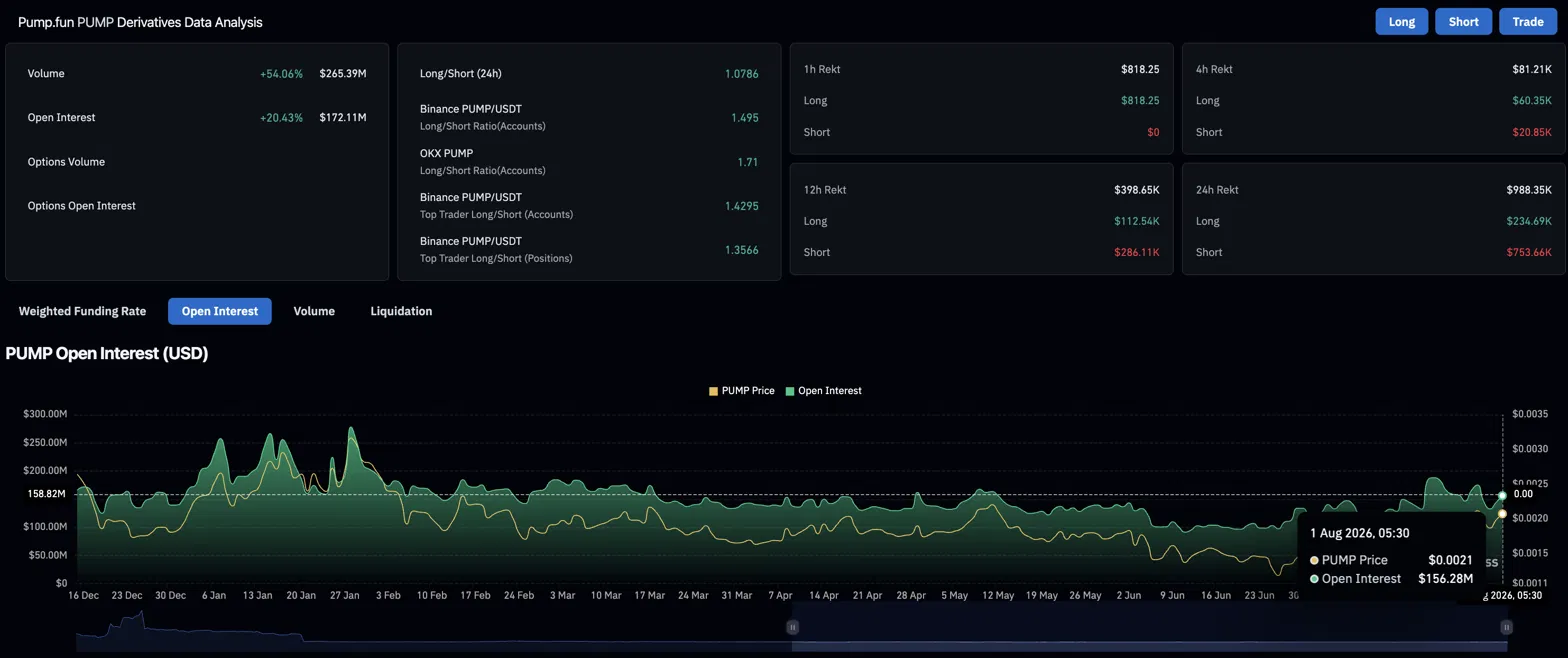Image resolution: width=1568 pixels, height=658 pixels.
Task: Click the Trade button
Action: click(1527, 21)
